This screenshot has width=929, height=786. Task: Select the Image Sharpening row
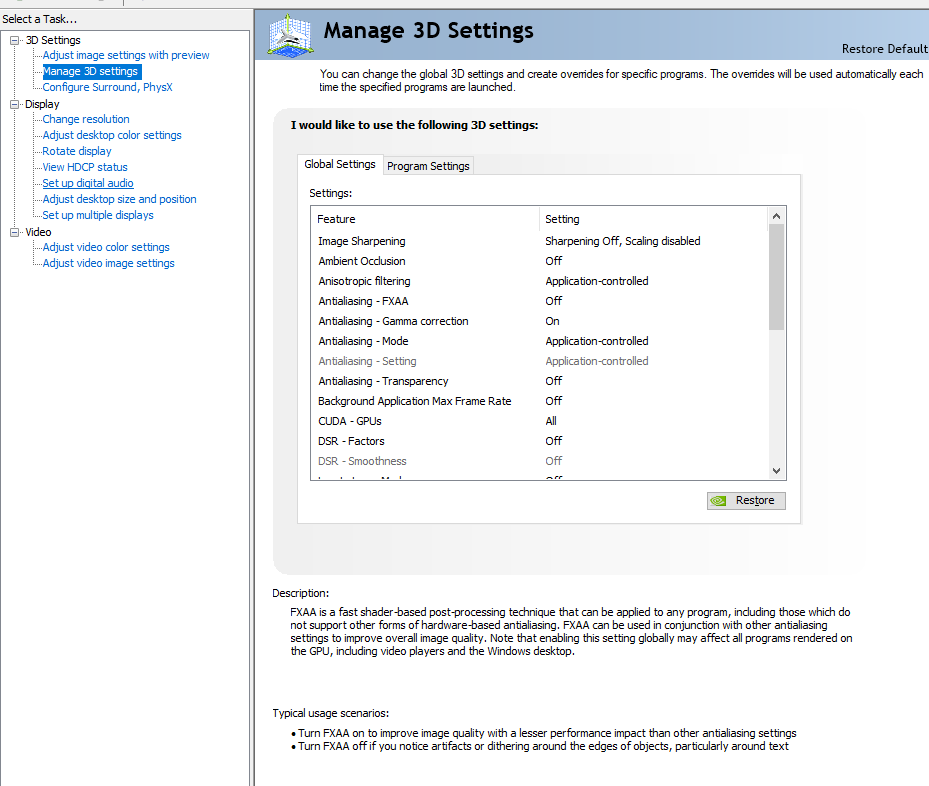[539, 241]
